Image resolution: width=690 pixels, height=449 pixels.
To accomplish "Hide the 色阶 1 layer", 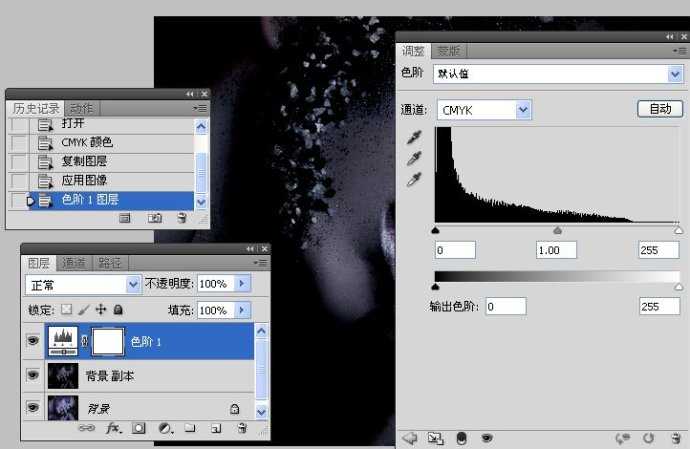I will 33,340.
